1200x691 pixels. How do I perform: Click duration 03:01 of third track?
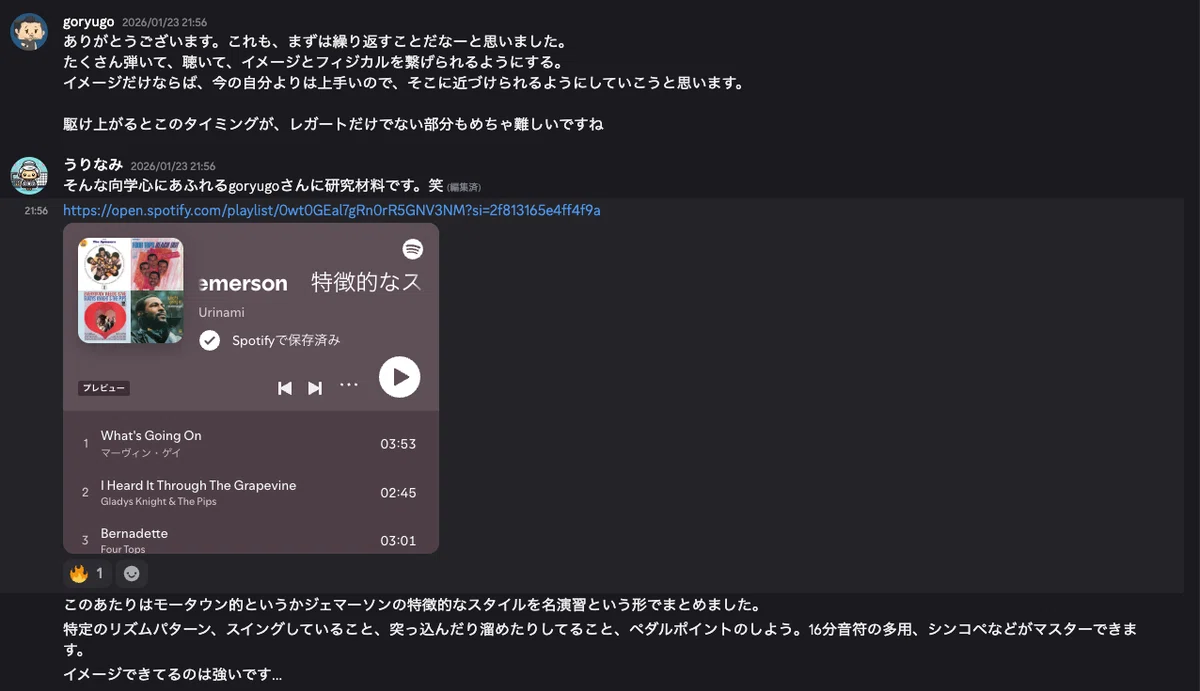coord(398,541)
